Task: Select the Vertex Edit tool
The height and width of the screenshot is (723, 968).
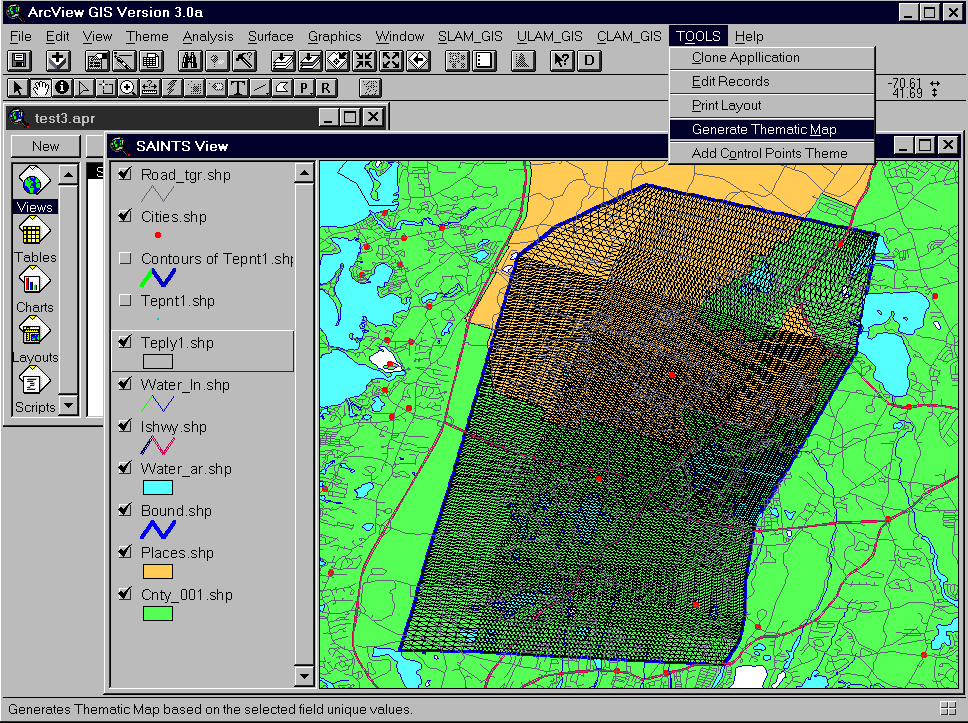Action: pos(84,88)
